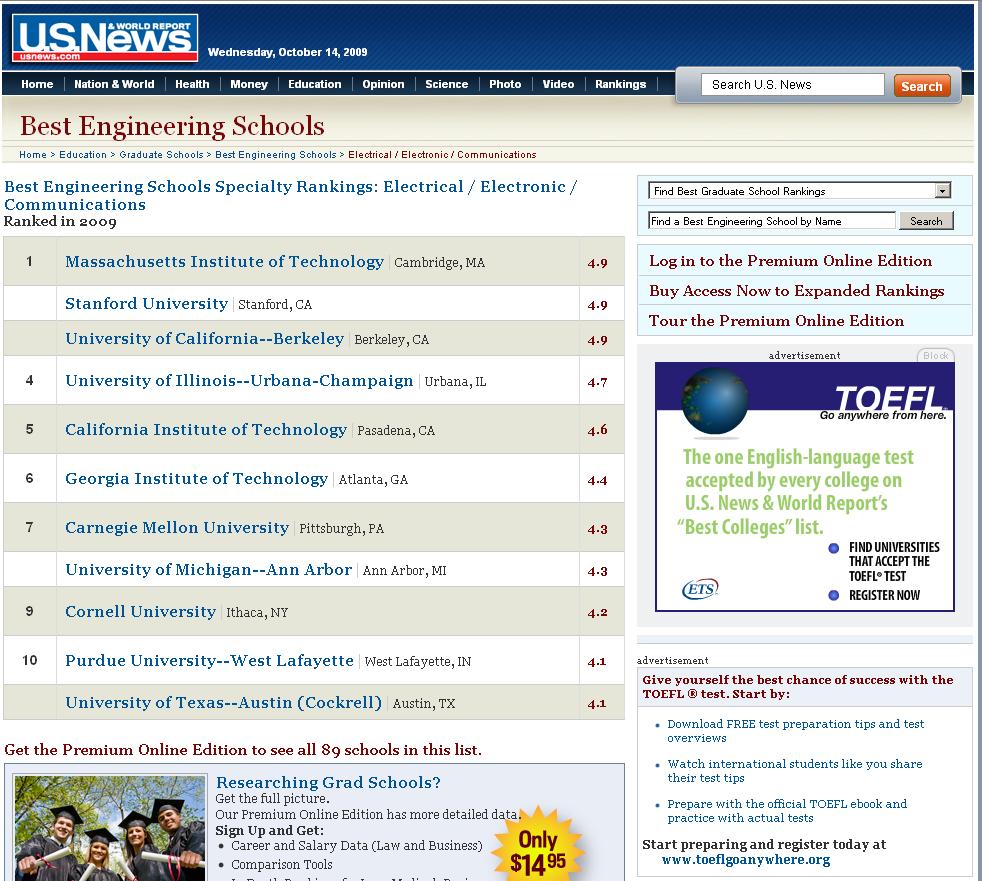Click the rank number 10 for Purdue

point(29,660)
